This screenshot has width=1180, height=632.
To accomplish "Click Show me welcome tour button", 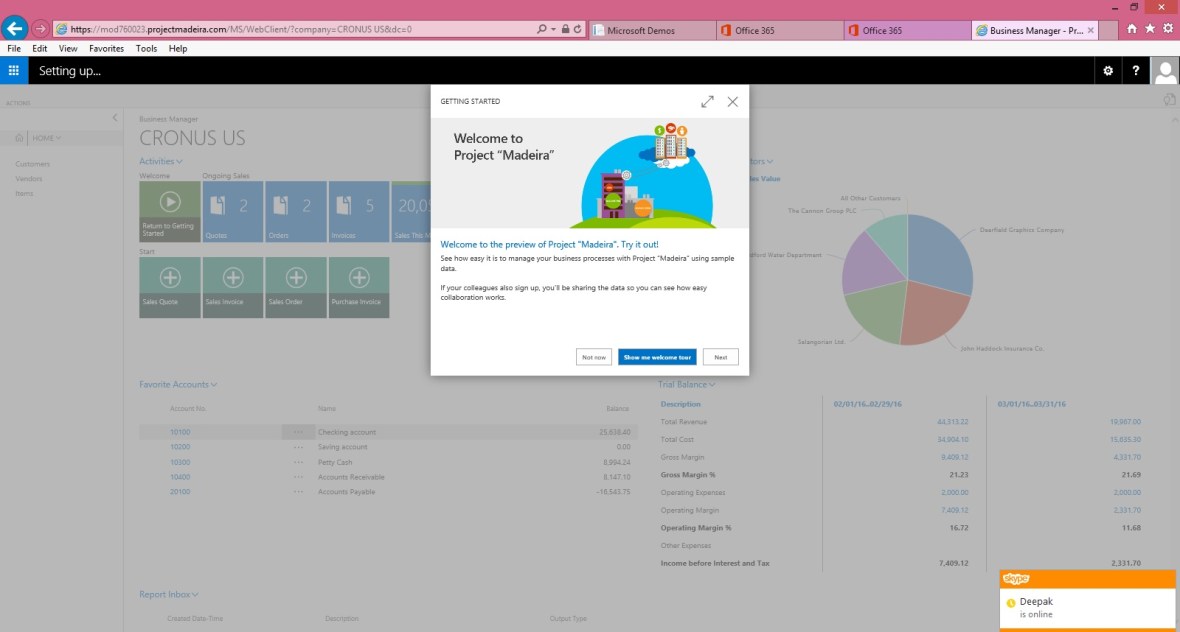I will coord(657,357).
